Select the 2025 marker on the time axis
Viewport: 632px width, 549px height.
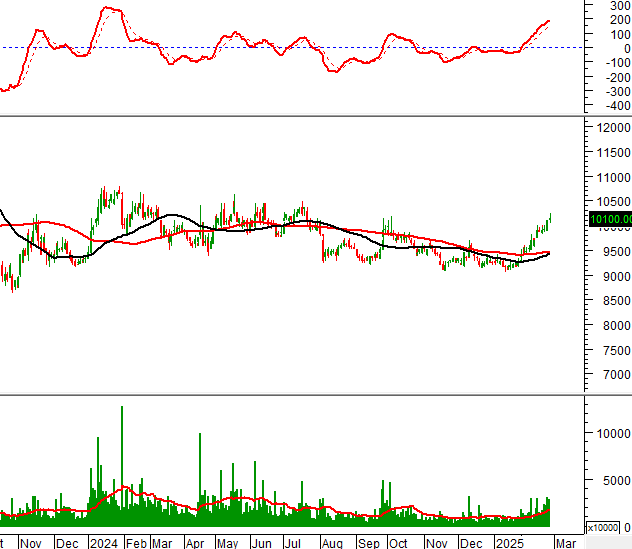pyautogui.click(x=508, y=542)
